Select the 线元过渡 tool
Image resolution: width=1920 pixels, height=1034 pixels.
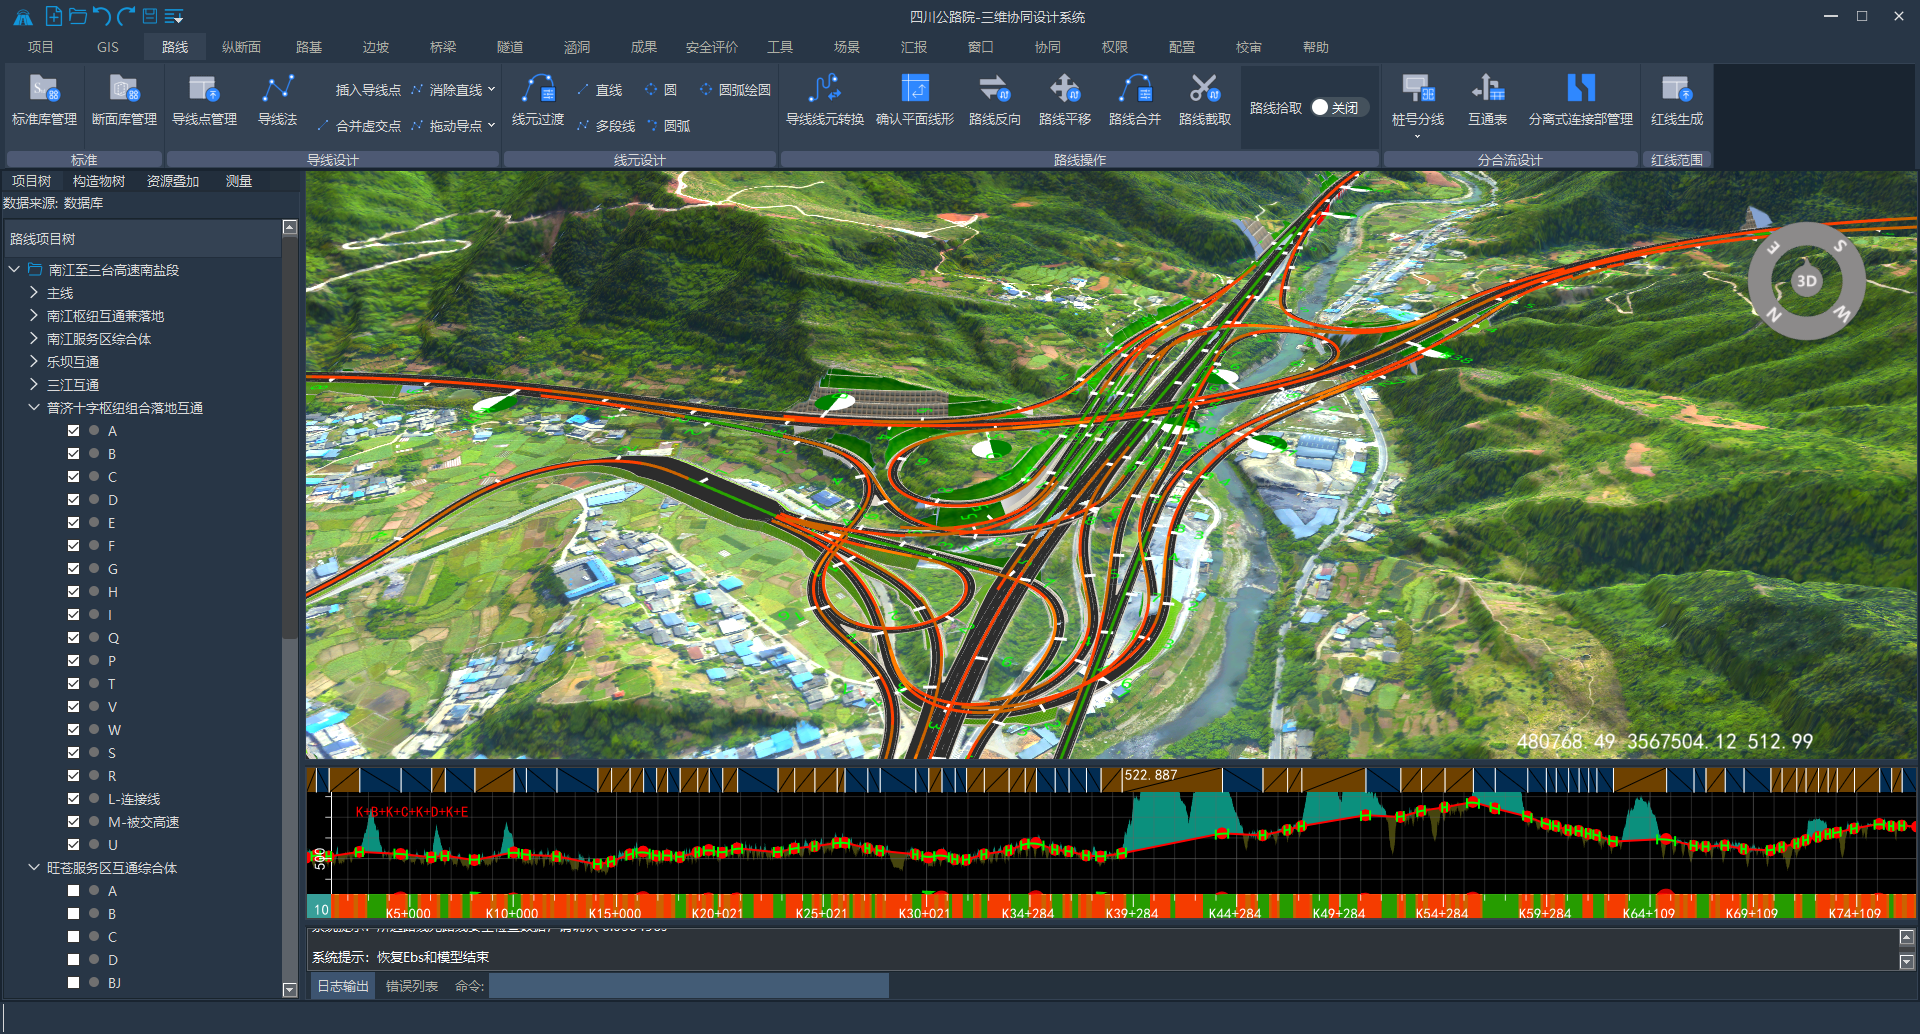point(538,100)
